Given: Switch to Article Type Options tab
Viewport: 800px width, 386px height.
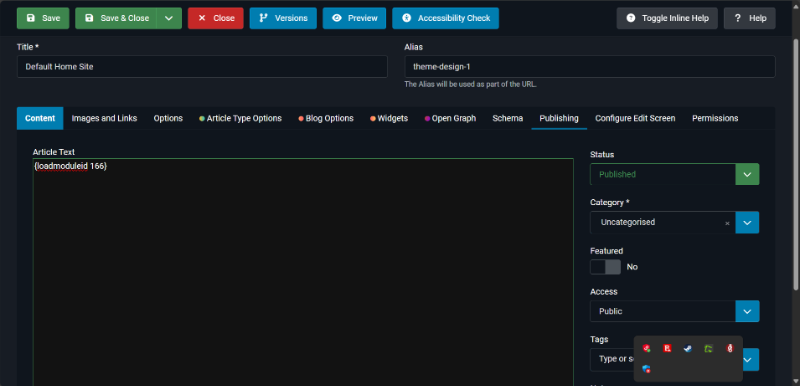Looking at the screenshot, I should coord(240,118).
